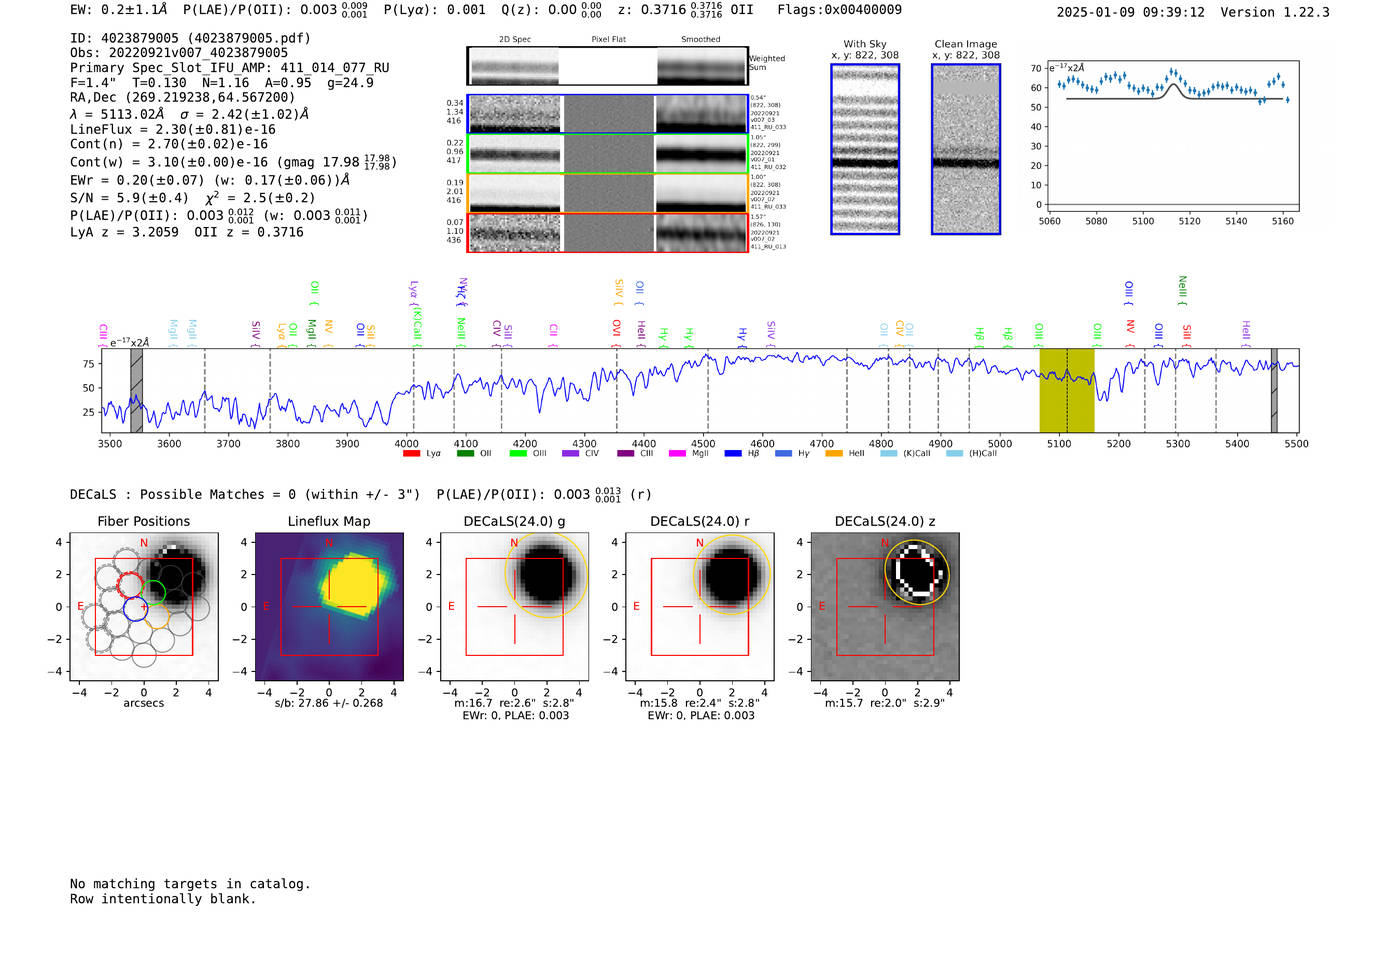Click the 's/b: 27.86 +/- 0.268' caption
This screenshot has height=953, width=1400.
[329, 703]
